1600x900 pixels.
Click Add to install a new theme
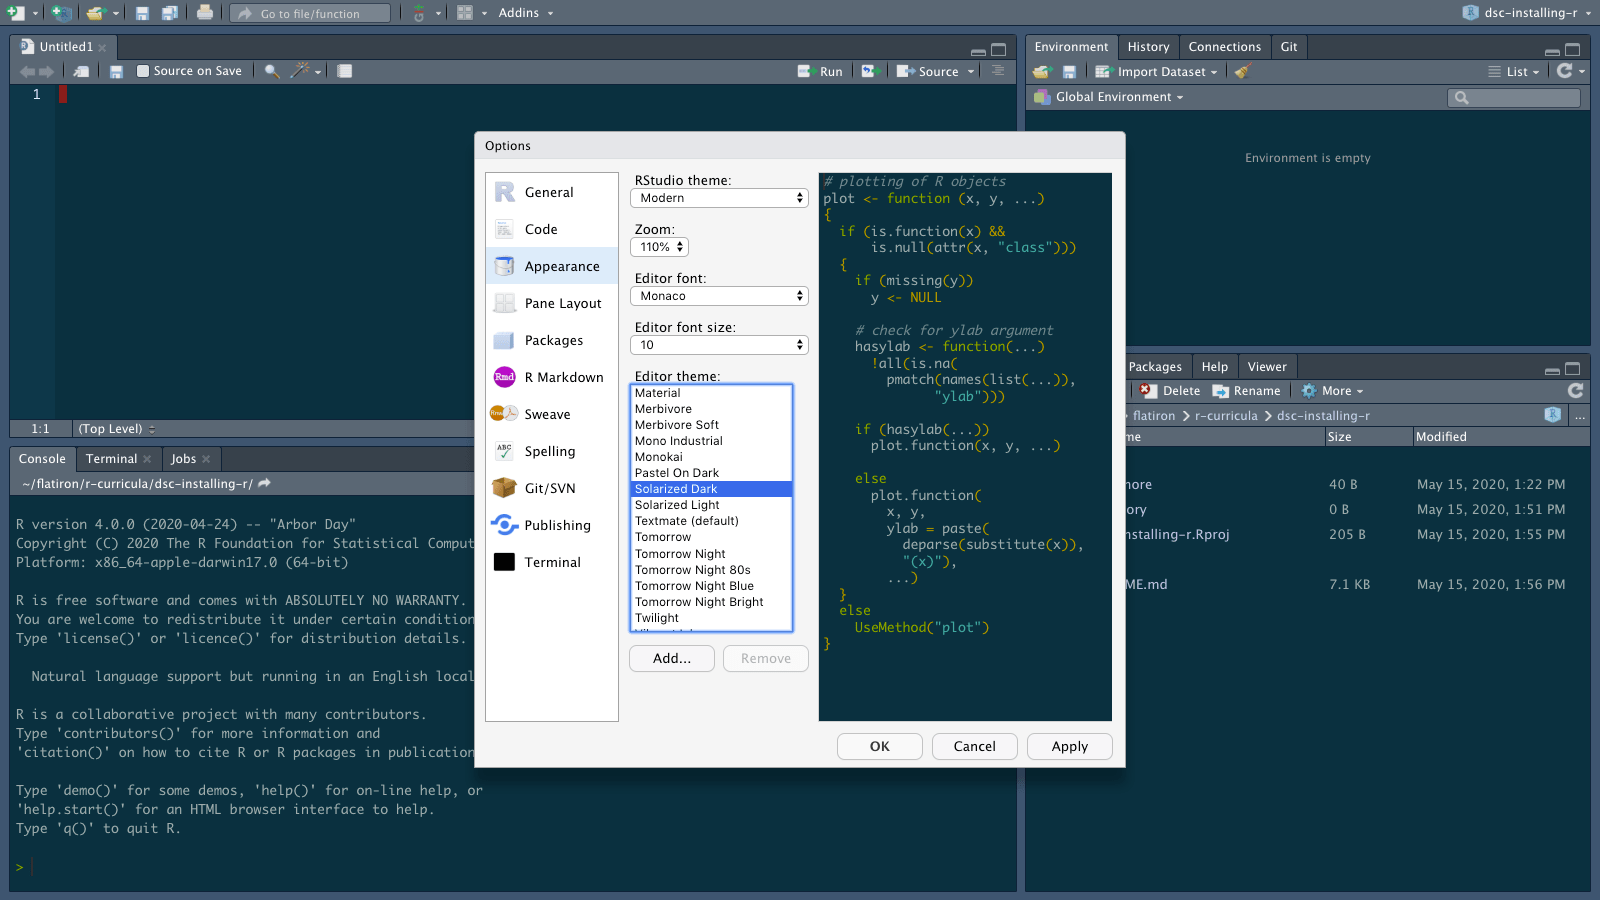coord(671,658)
